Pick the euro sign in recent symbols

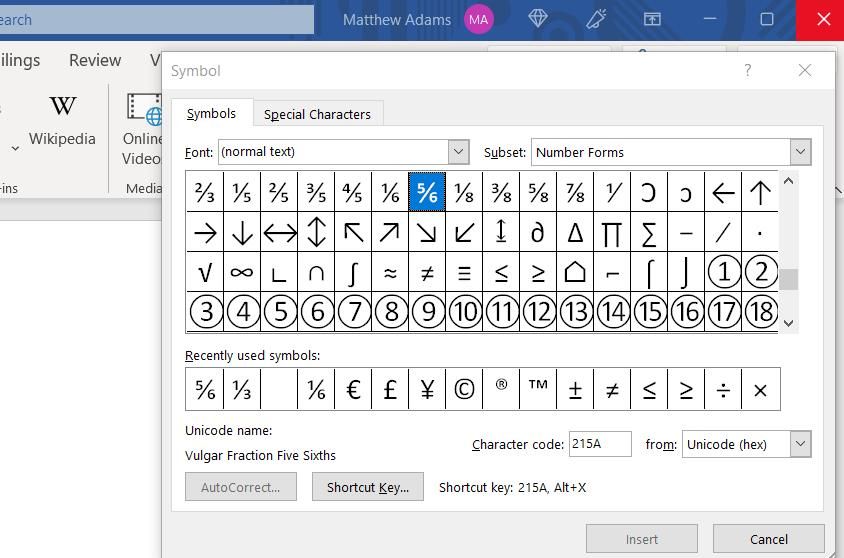353,389
